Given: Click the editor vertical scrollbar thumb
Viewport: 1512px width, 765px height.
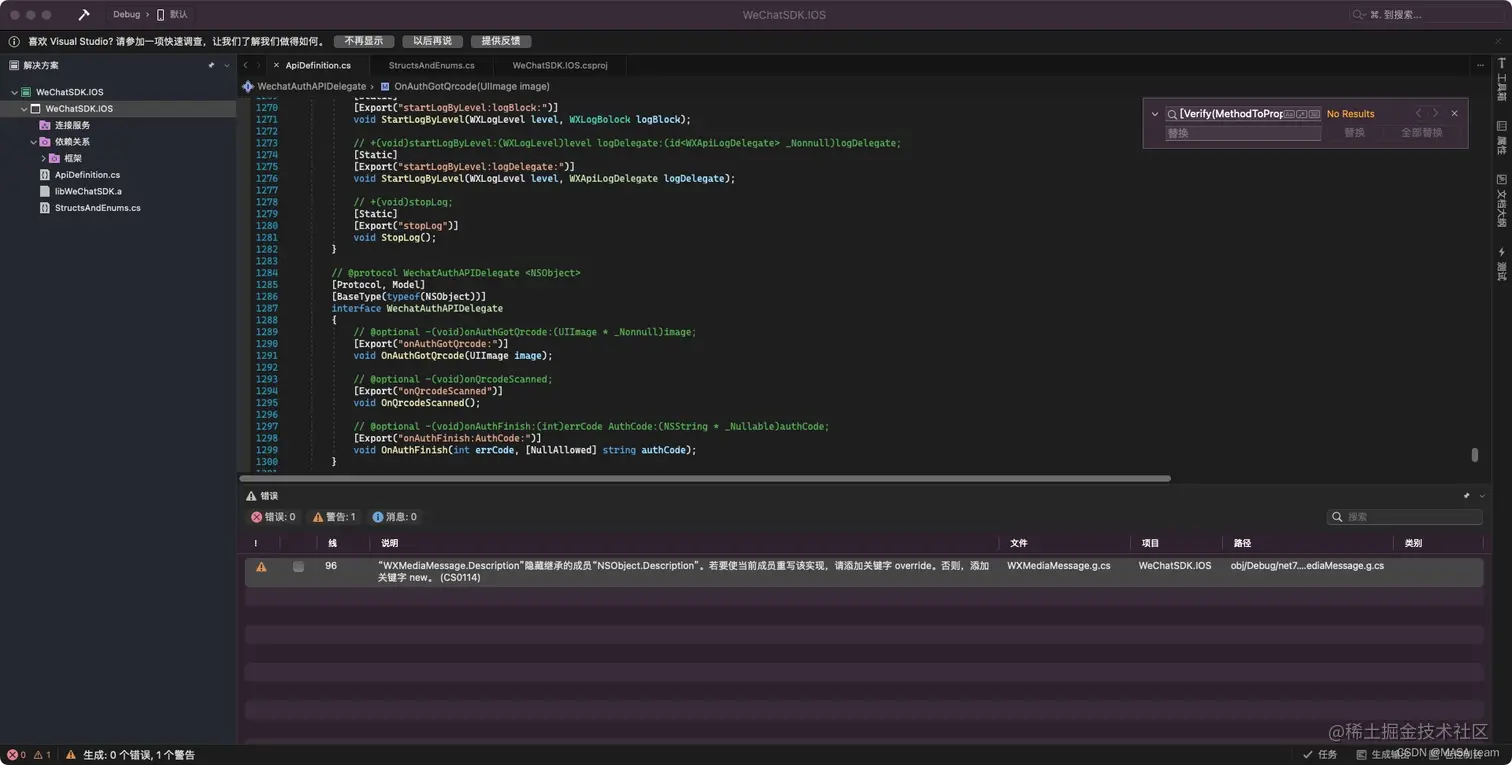Looking at the screenshot, I should coord(1474,455).
